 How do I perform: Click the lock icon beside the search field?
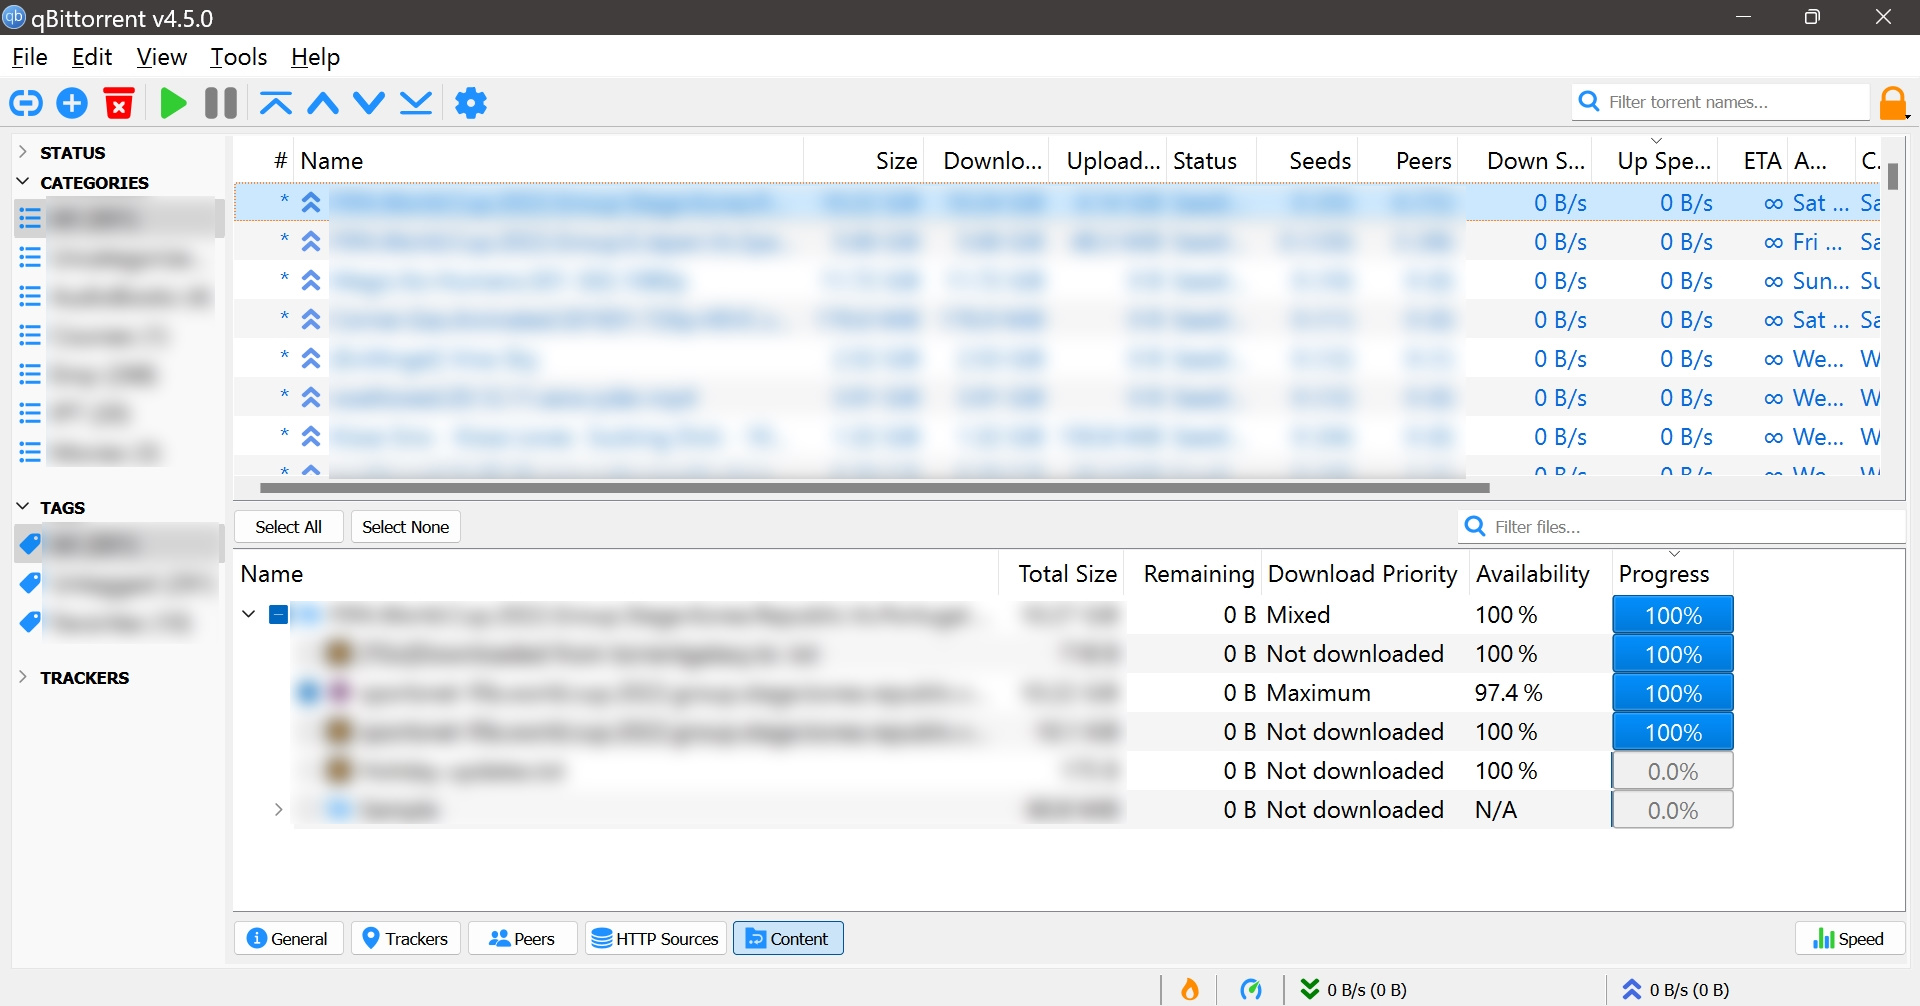click(1892, 102)
